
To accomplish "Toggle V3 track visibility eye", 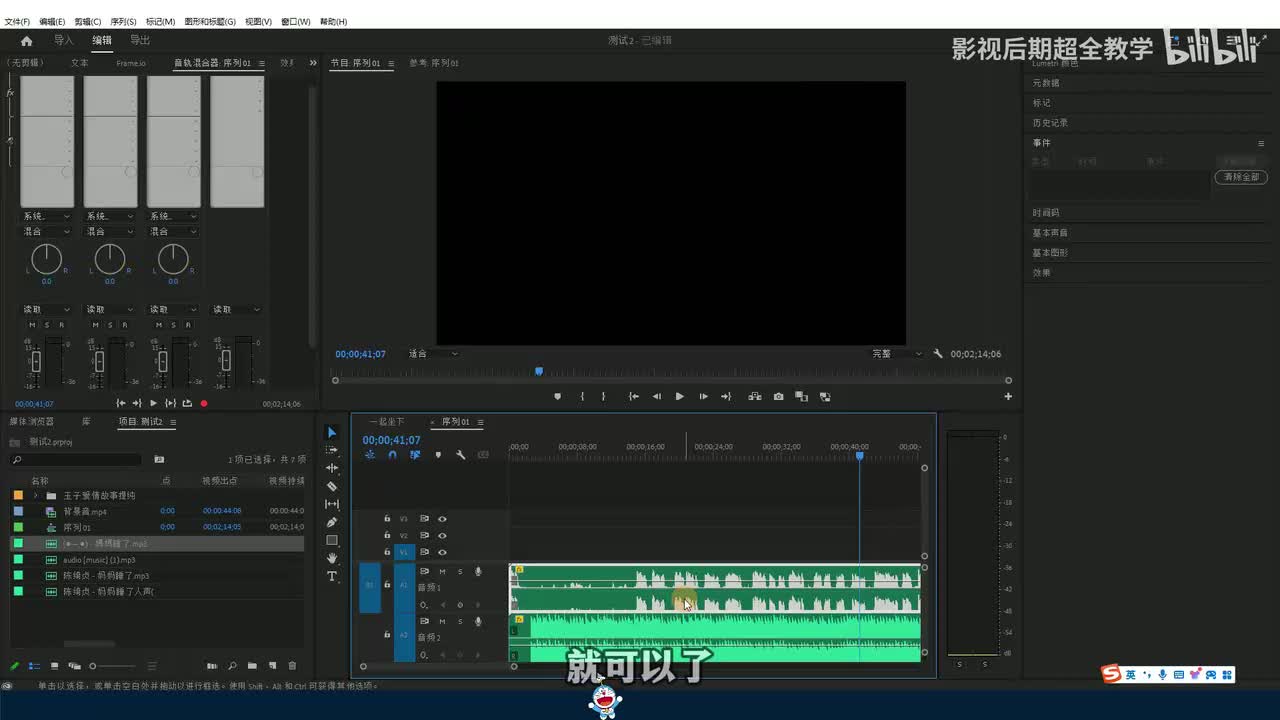I will (442, 519).
